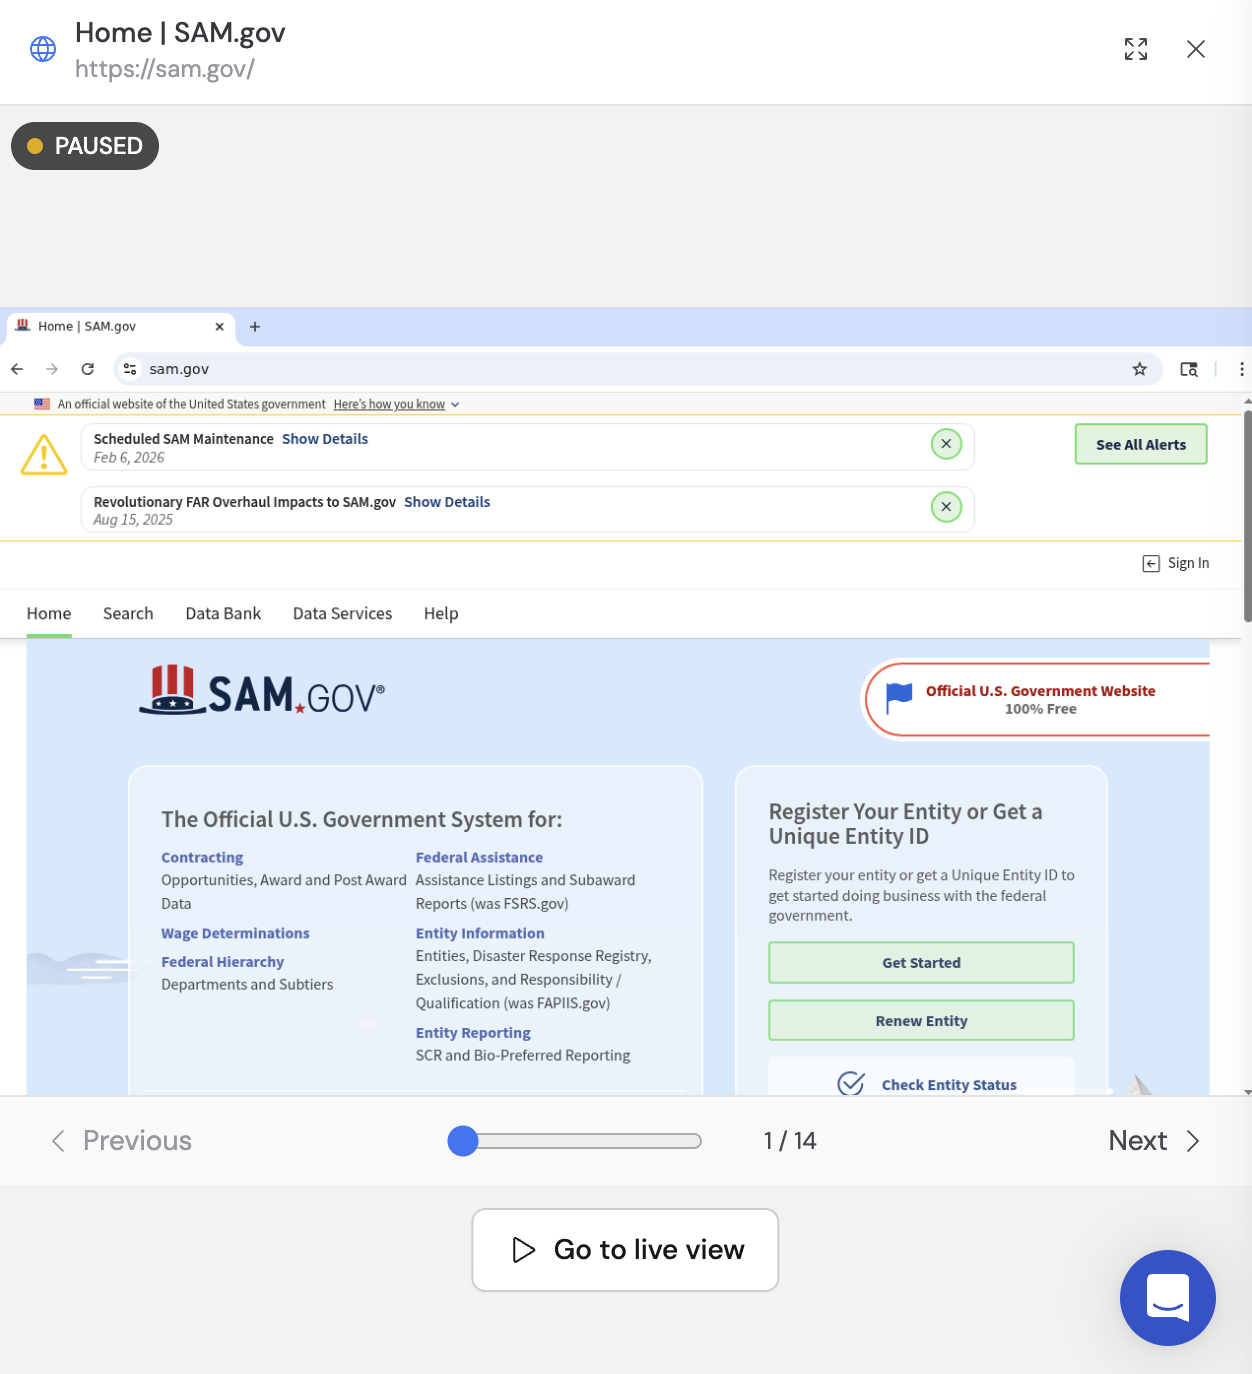Open the Wage Determinations link
The height and width of the screenshot is (1374, 1252).
(x=235, y=932)
